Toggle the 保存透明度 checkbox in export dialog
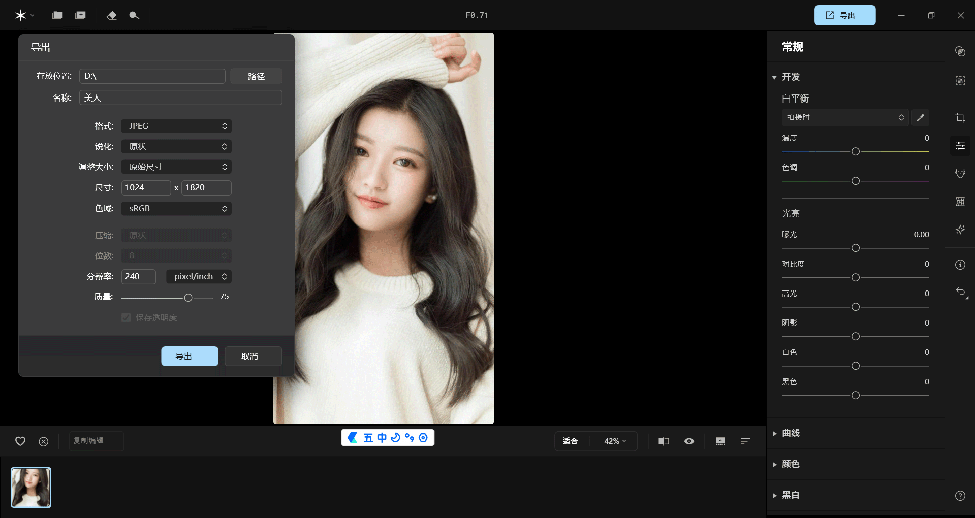The image size is (975, 518). (126, 318)
